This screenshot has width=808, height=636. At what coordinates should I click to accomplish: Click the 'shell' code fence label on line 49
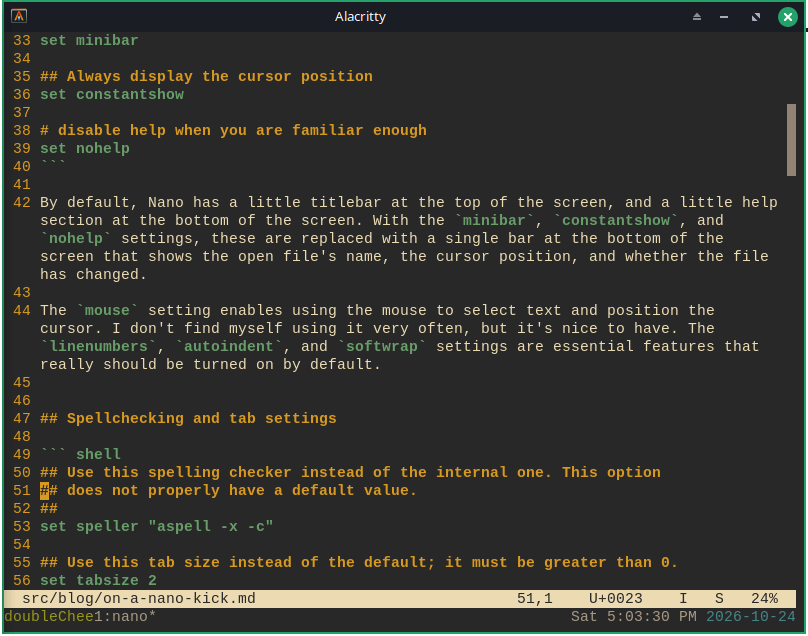tap(98, 455)
